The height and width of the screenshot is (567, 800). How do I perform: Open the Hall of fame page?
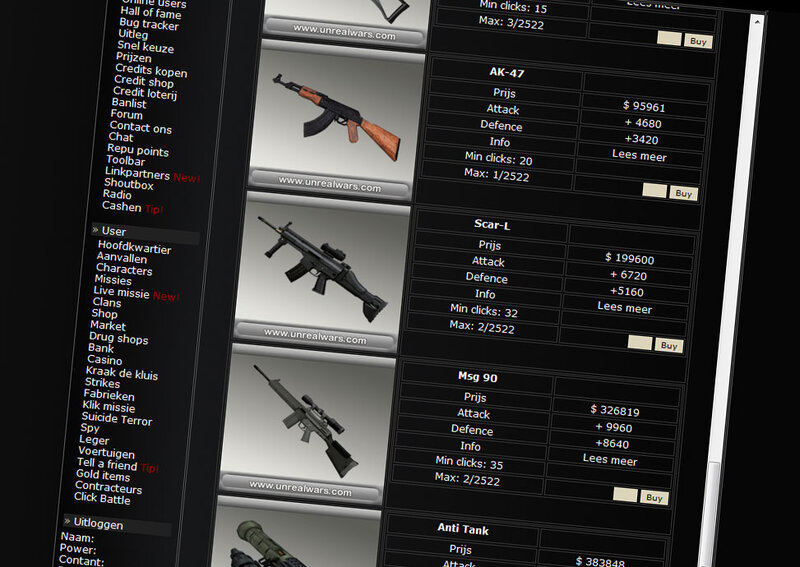point(151,12)
